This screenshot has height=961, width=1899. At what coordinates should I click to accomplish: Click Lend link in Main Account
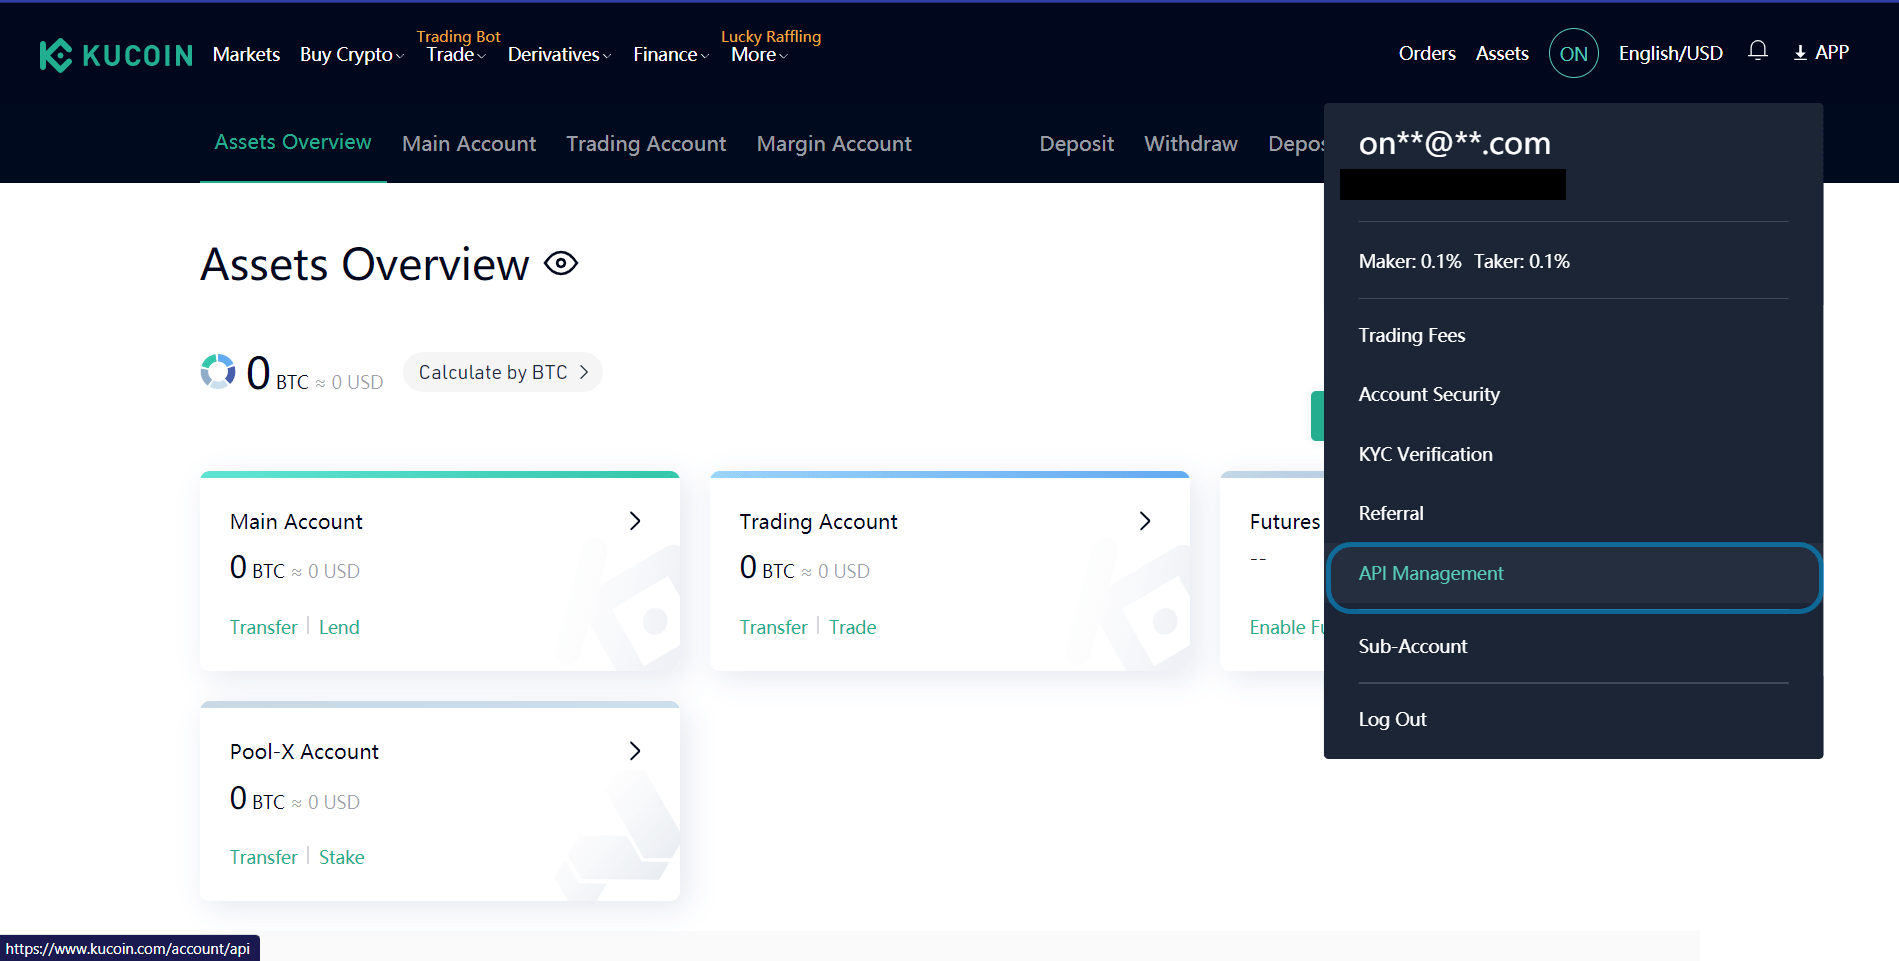pos(339,627)
